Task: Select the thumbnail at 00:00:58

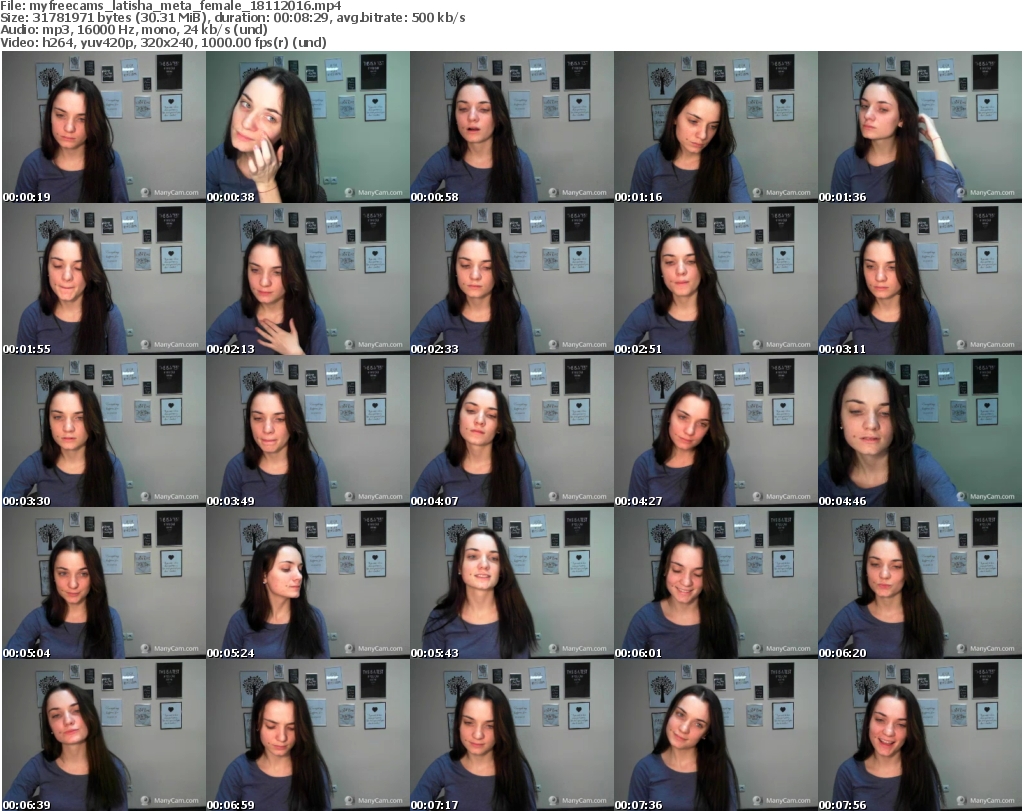Action: [511, 127]
